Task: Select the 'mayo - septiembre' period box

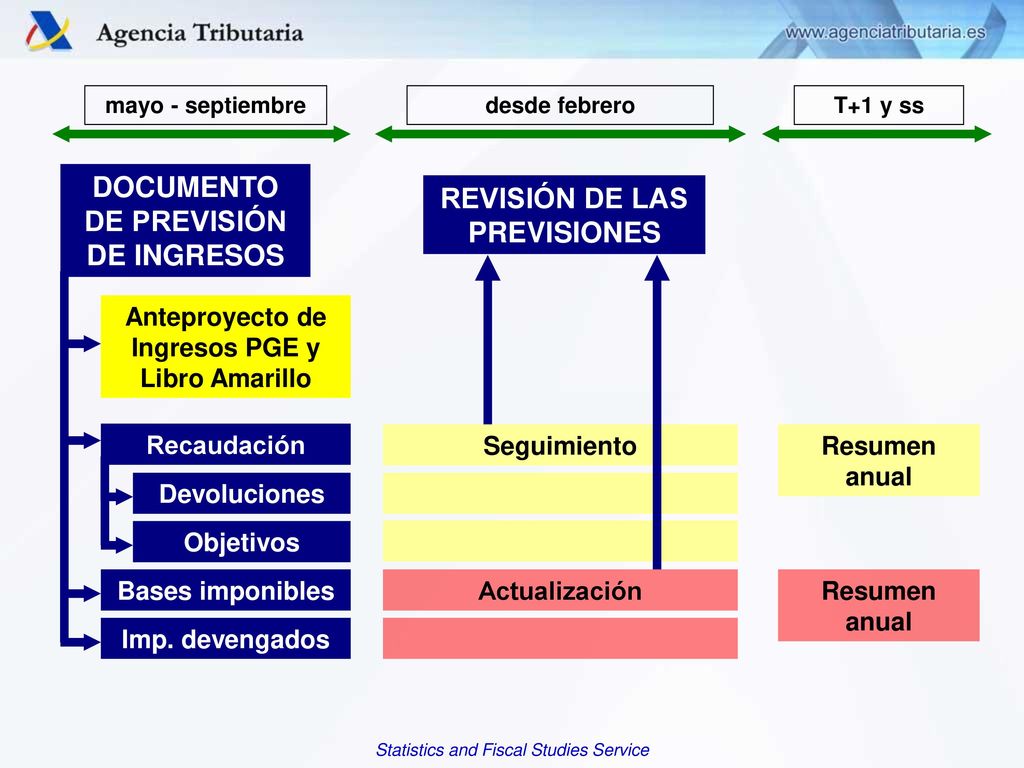Action: pos(205,105)
